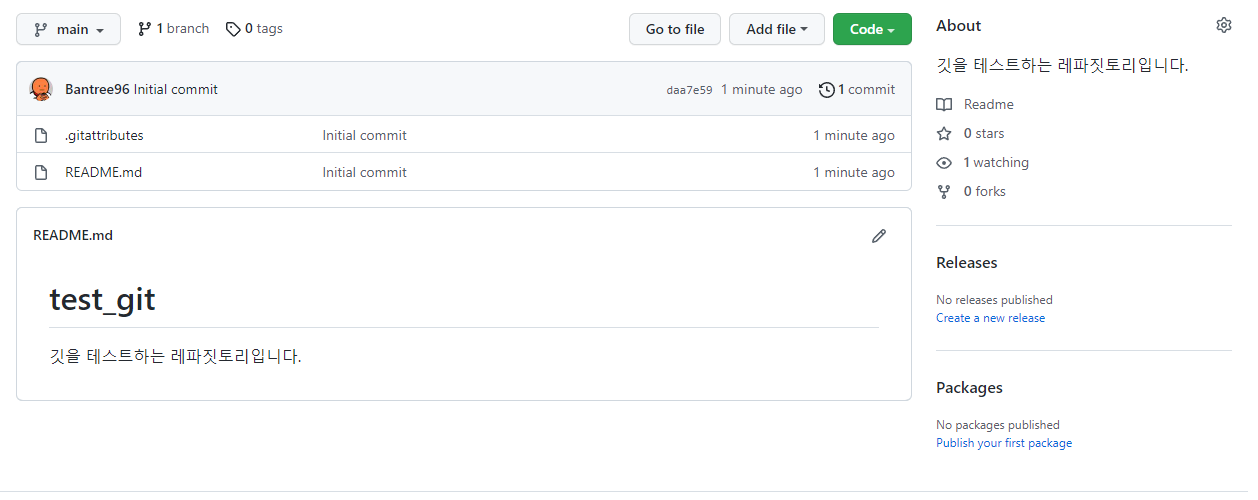1258x500 pixels.
Task: Jump to the Readme link in About
Action: pyautogui.click(x=988, y=104)
